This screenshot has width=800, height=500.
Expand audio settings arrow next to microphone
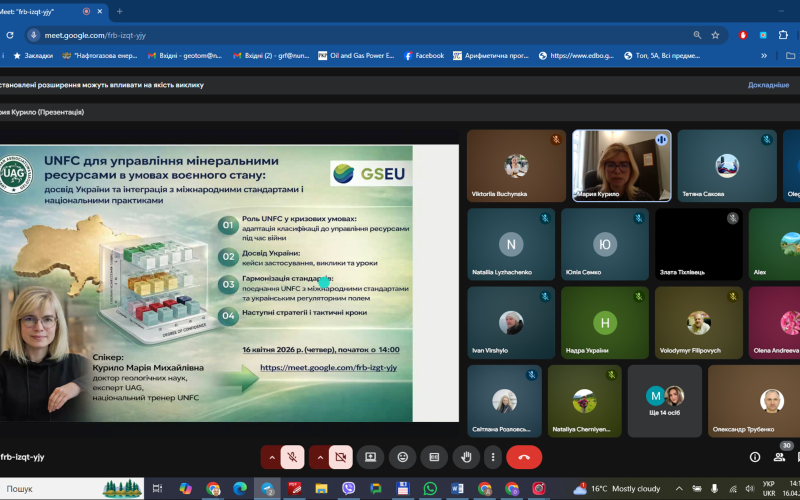coord(271,457)
